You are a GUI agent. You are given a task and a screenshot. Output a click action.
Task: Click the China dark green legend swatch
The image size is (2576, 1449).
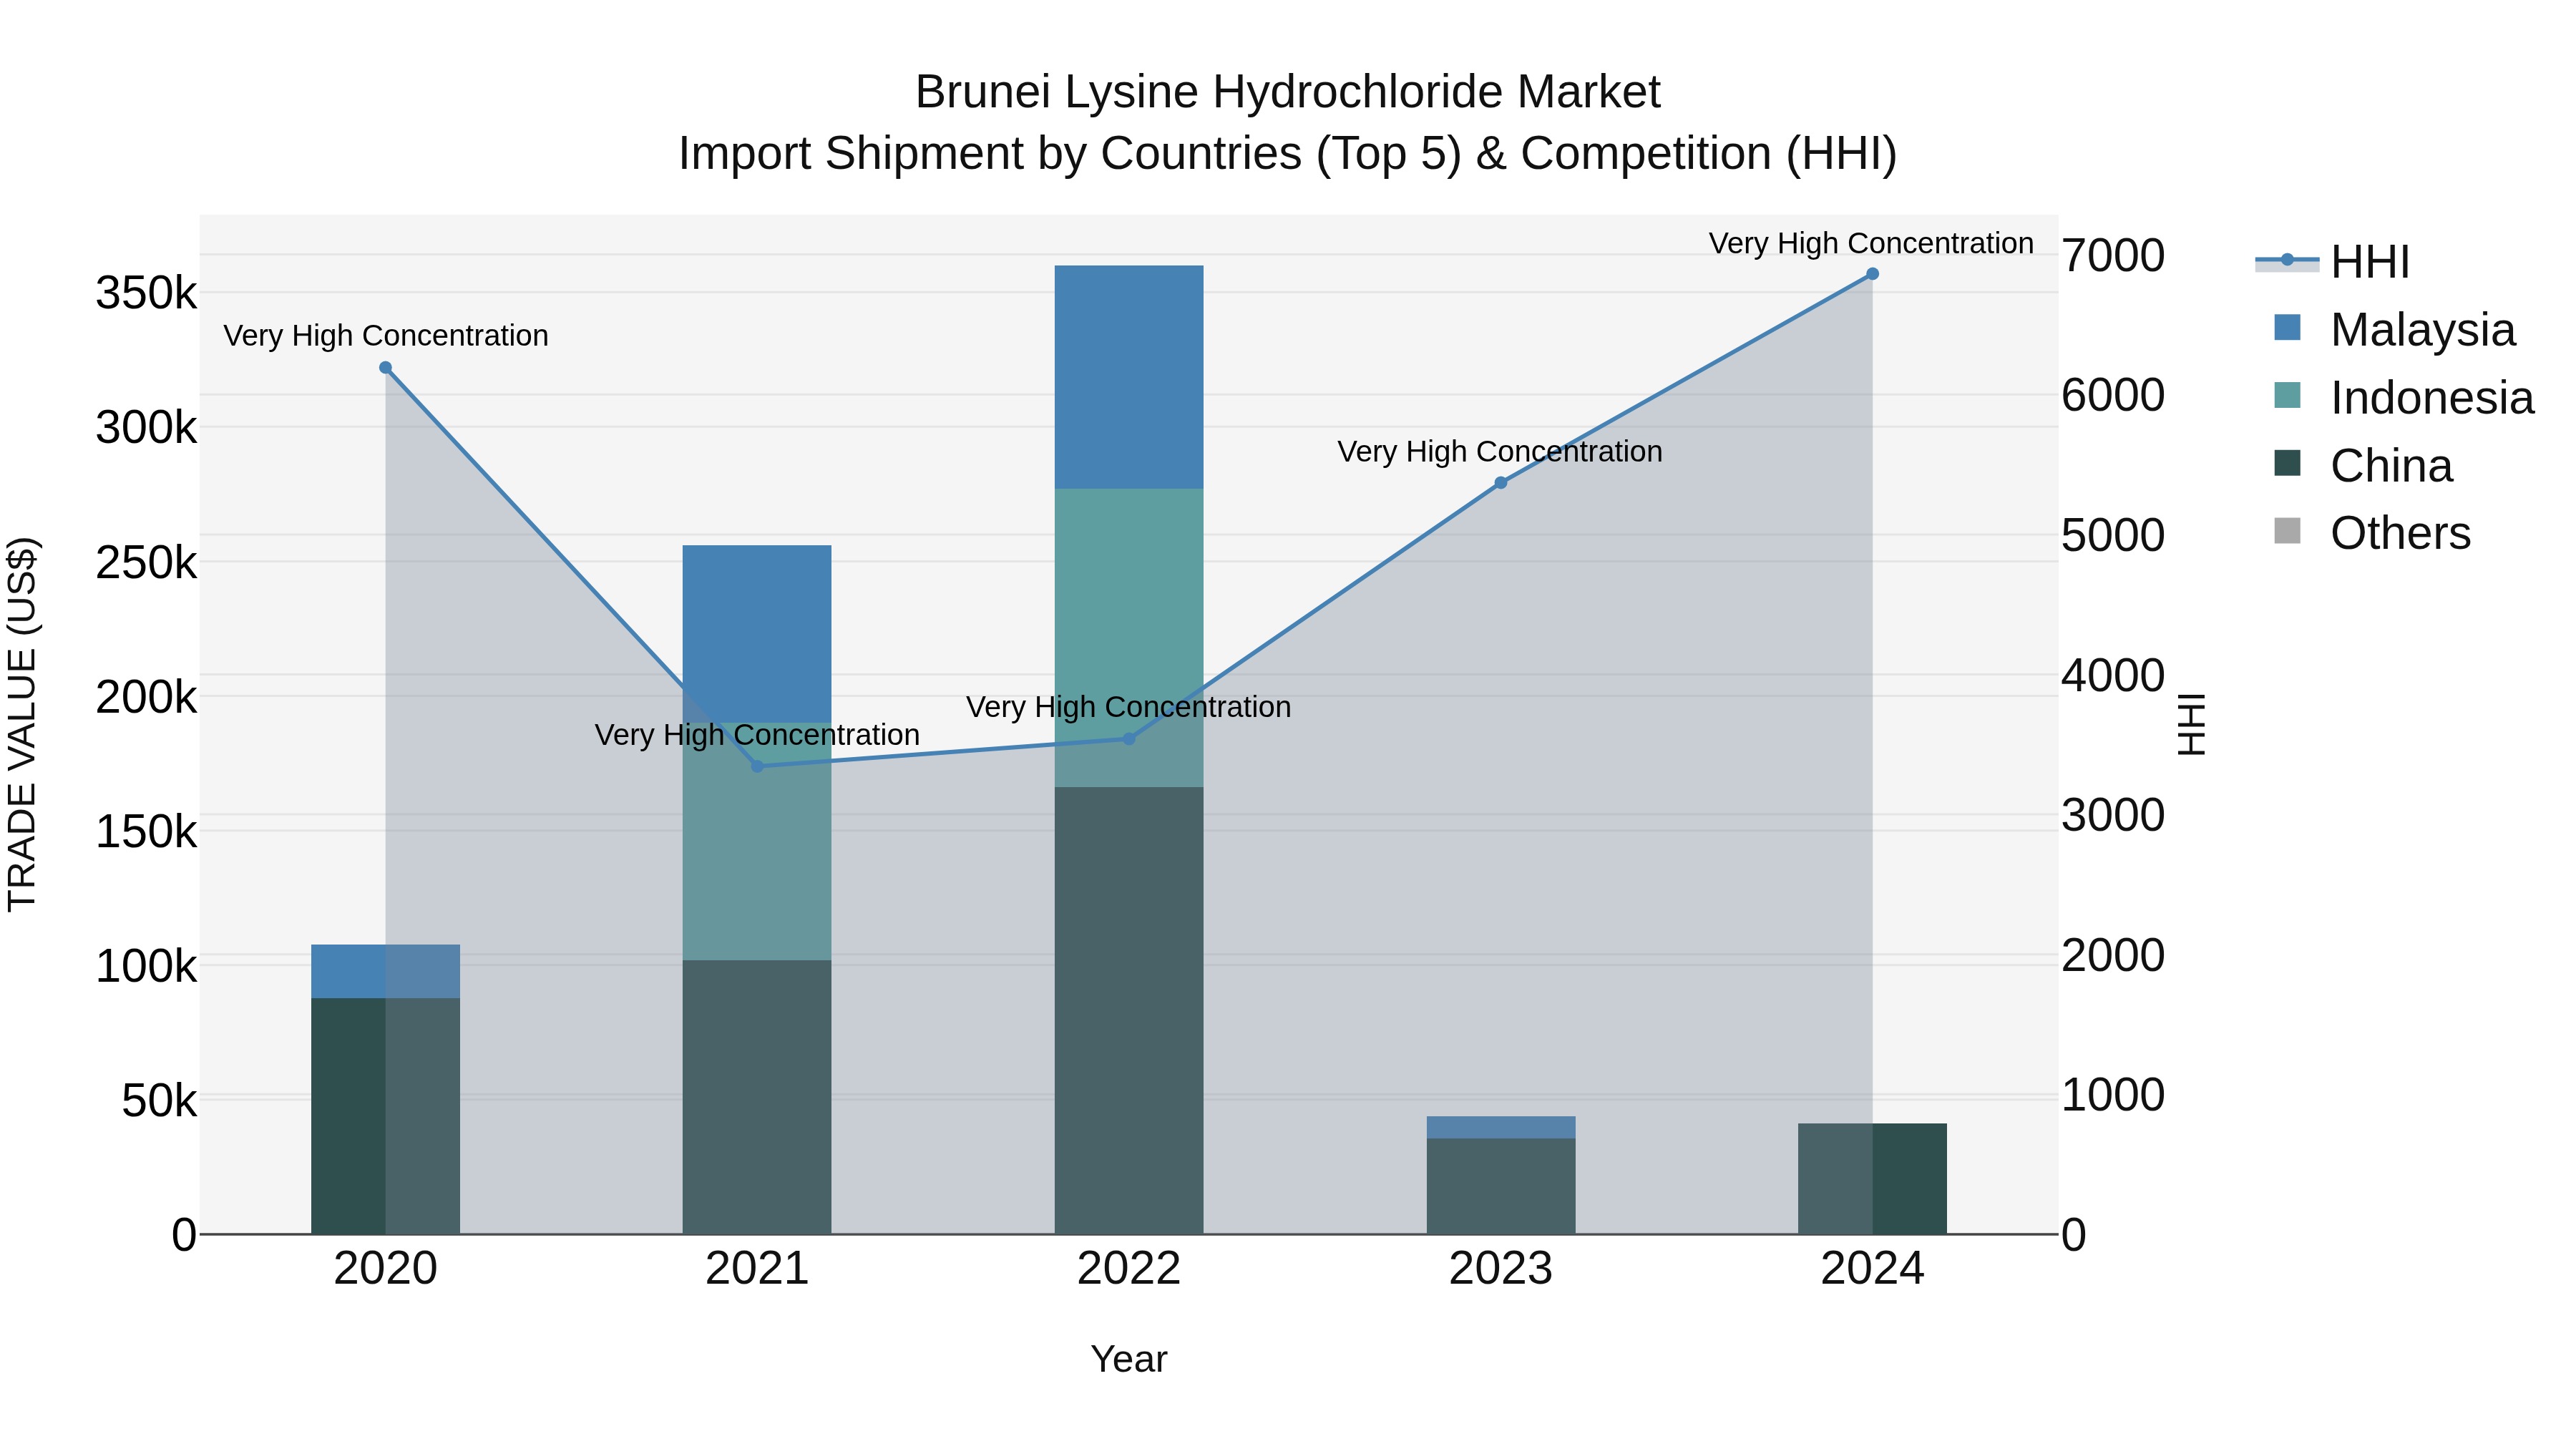click(x=2287, y=463)
